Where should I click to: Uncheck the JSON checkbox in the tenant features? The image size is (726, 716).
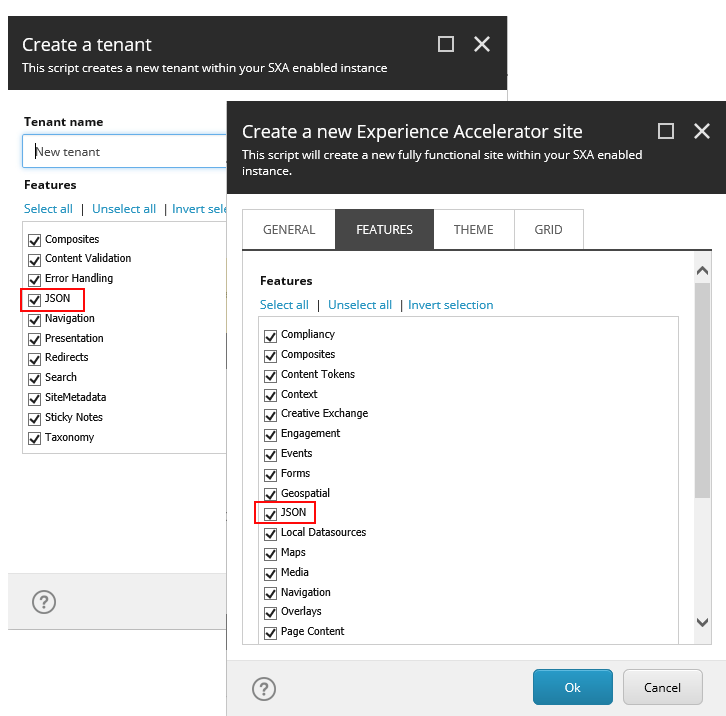click(x=35, y=299)
